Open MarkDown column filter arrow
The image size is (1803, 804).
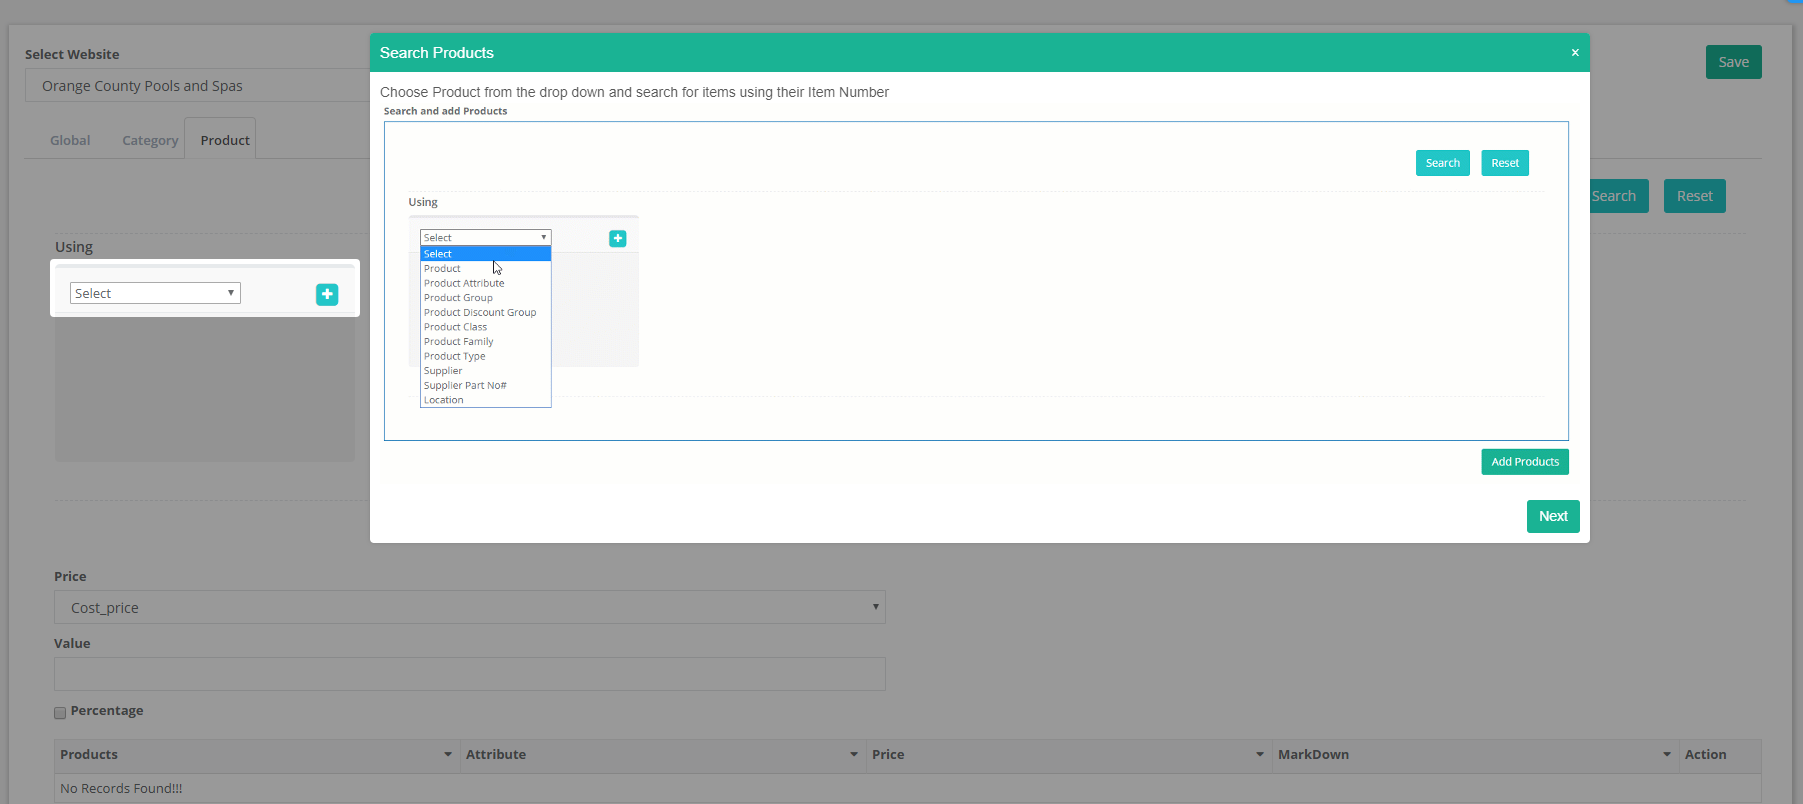pyautogui.click(x=1667, y=755)
